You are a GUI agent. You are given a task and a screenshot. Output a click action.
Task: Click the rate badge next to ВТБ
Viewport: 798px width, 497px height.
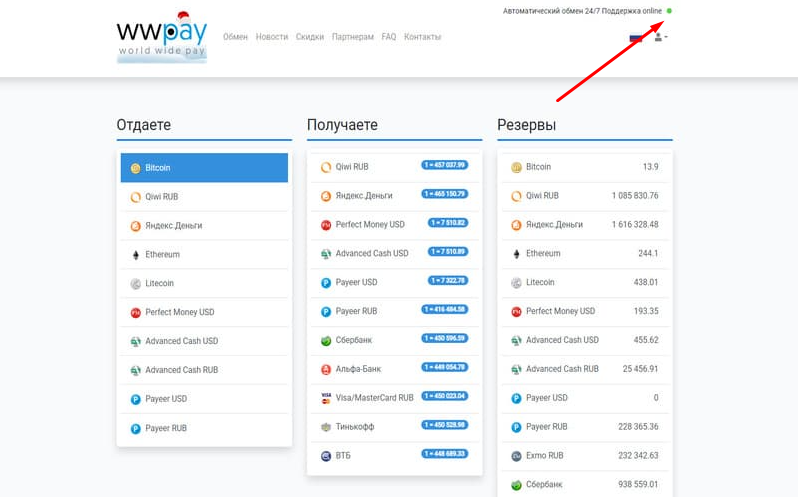pos(445,454)
